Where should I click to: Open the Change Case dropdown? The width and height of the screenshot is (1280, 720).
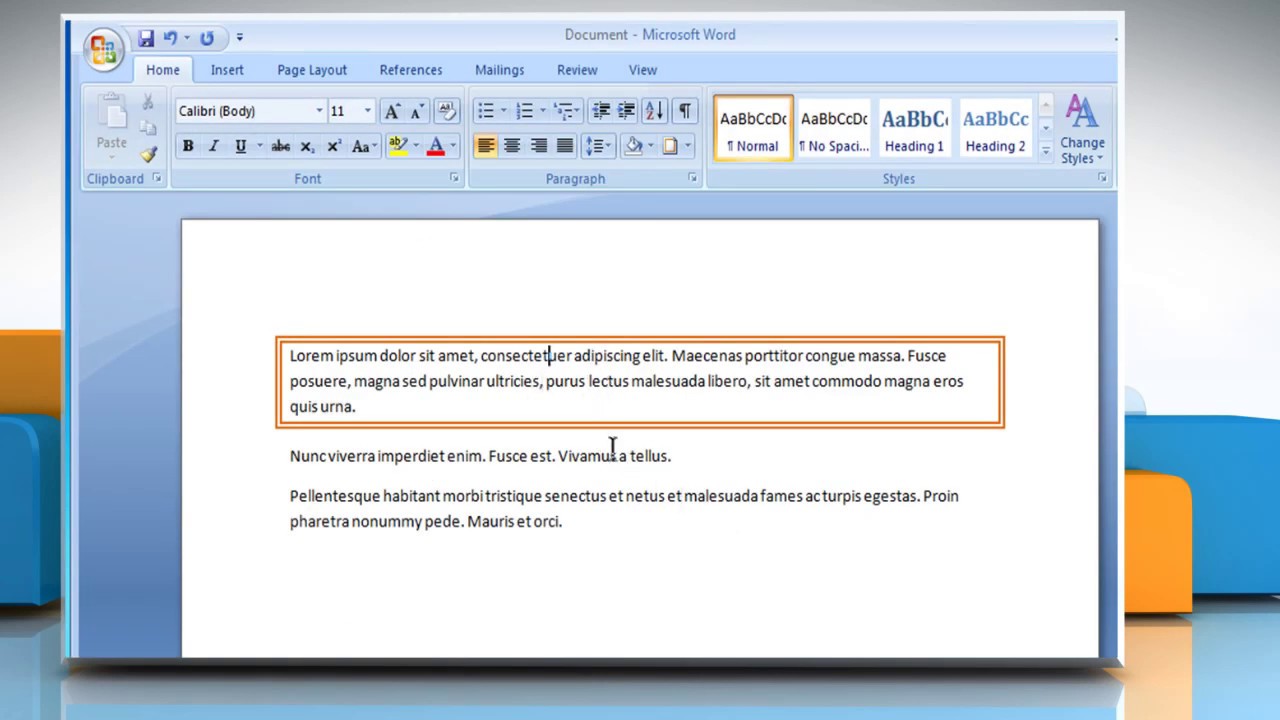(364, 146)
